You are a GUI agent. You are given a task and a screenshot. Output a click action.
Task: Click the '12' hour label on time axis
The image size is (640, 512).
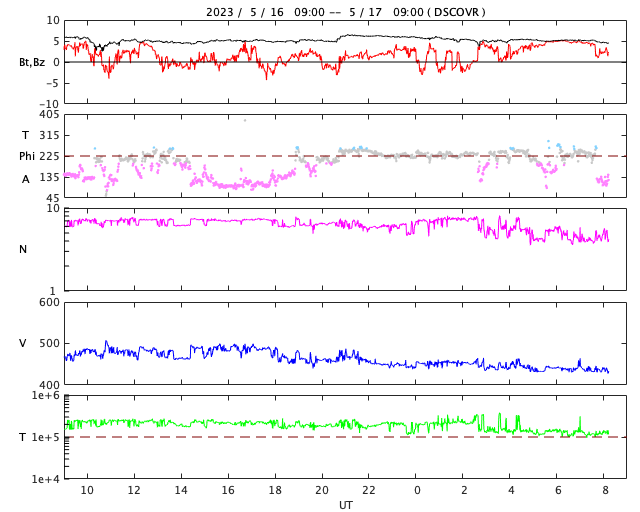pyautogui.click(x=134, y=490)
